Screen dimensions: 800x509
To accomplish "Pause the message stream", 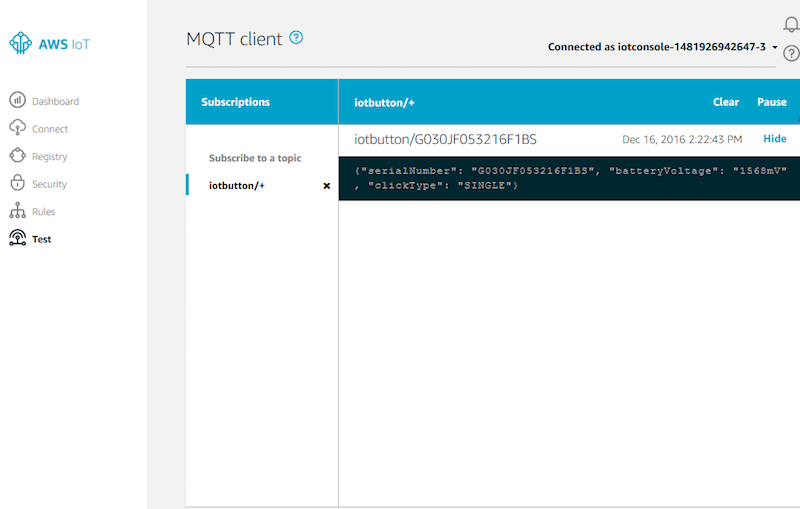I will (771, 102).
